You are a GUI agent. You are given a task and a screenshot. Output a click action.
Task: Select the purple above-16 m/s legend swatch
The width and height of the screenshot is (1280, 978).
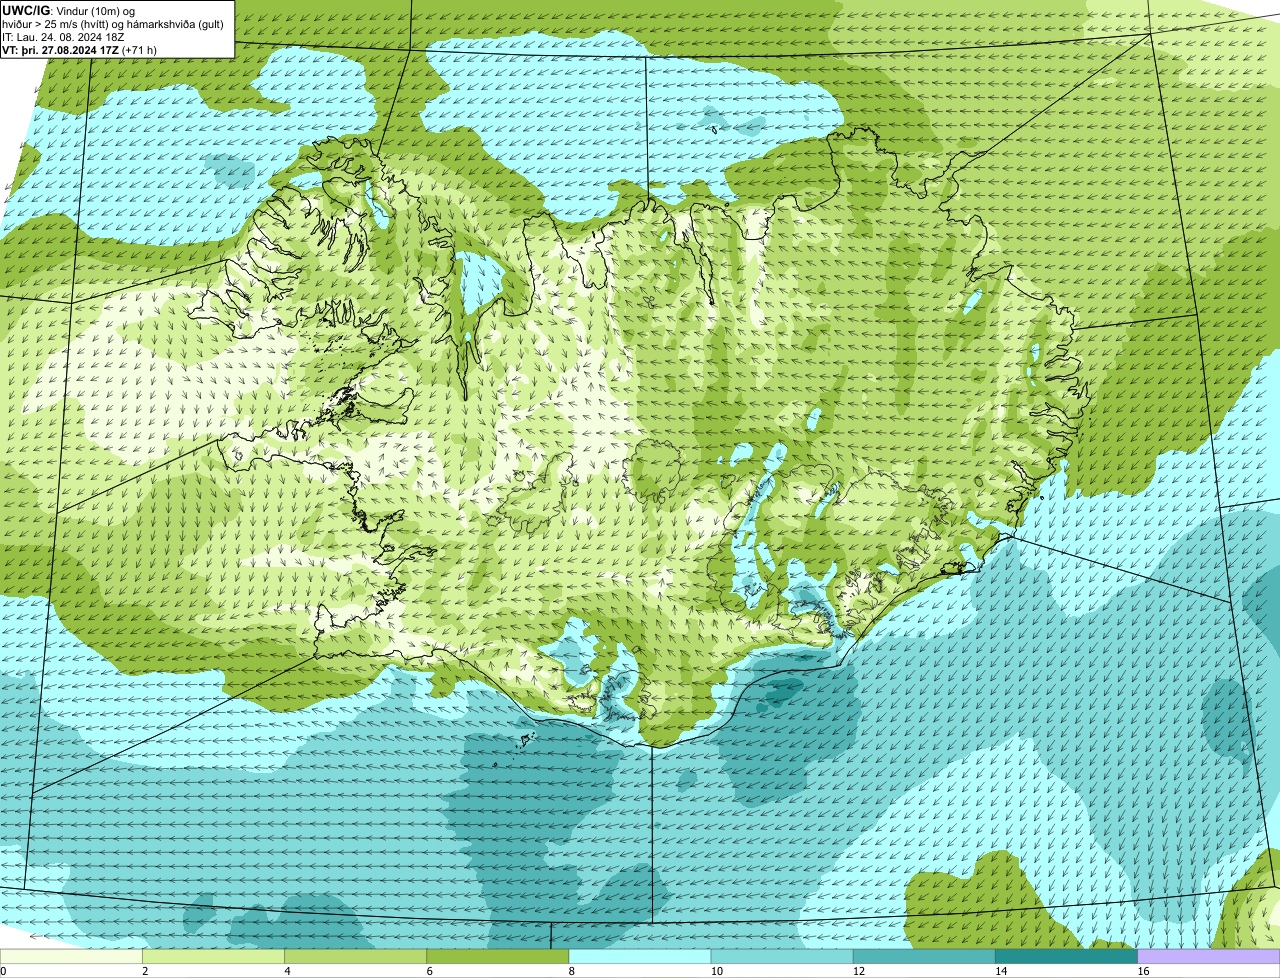point(1209,956)
